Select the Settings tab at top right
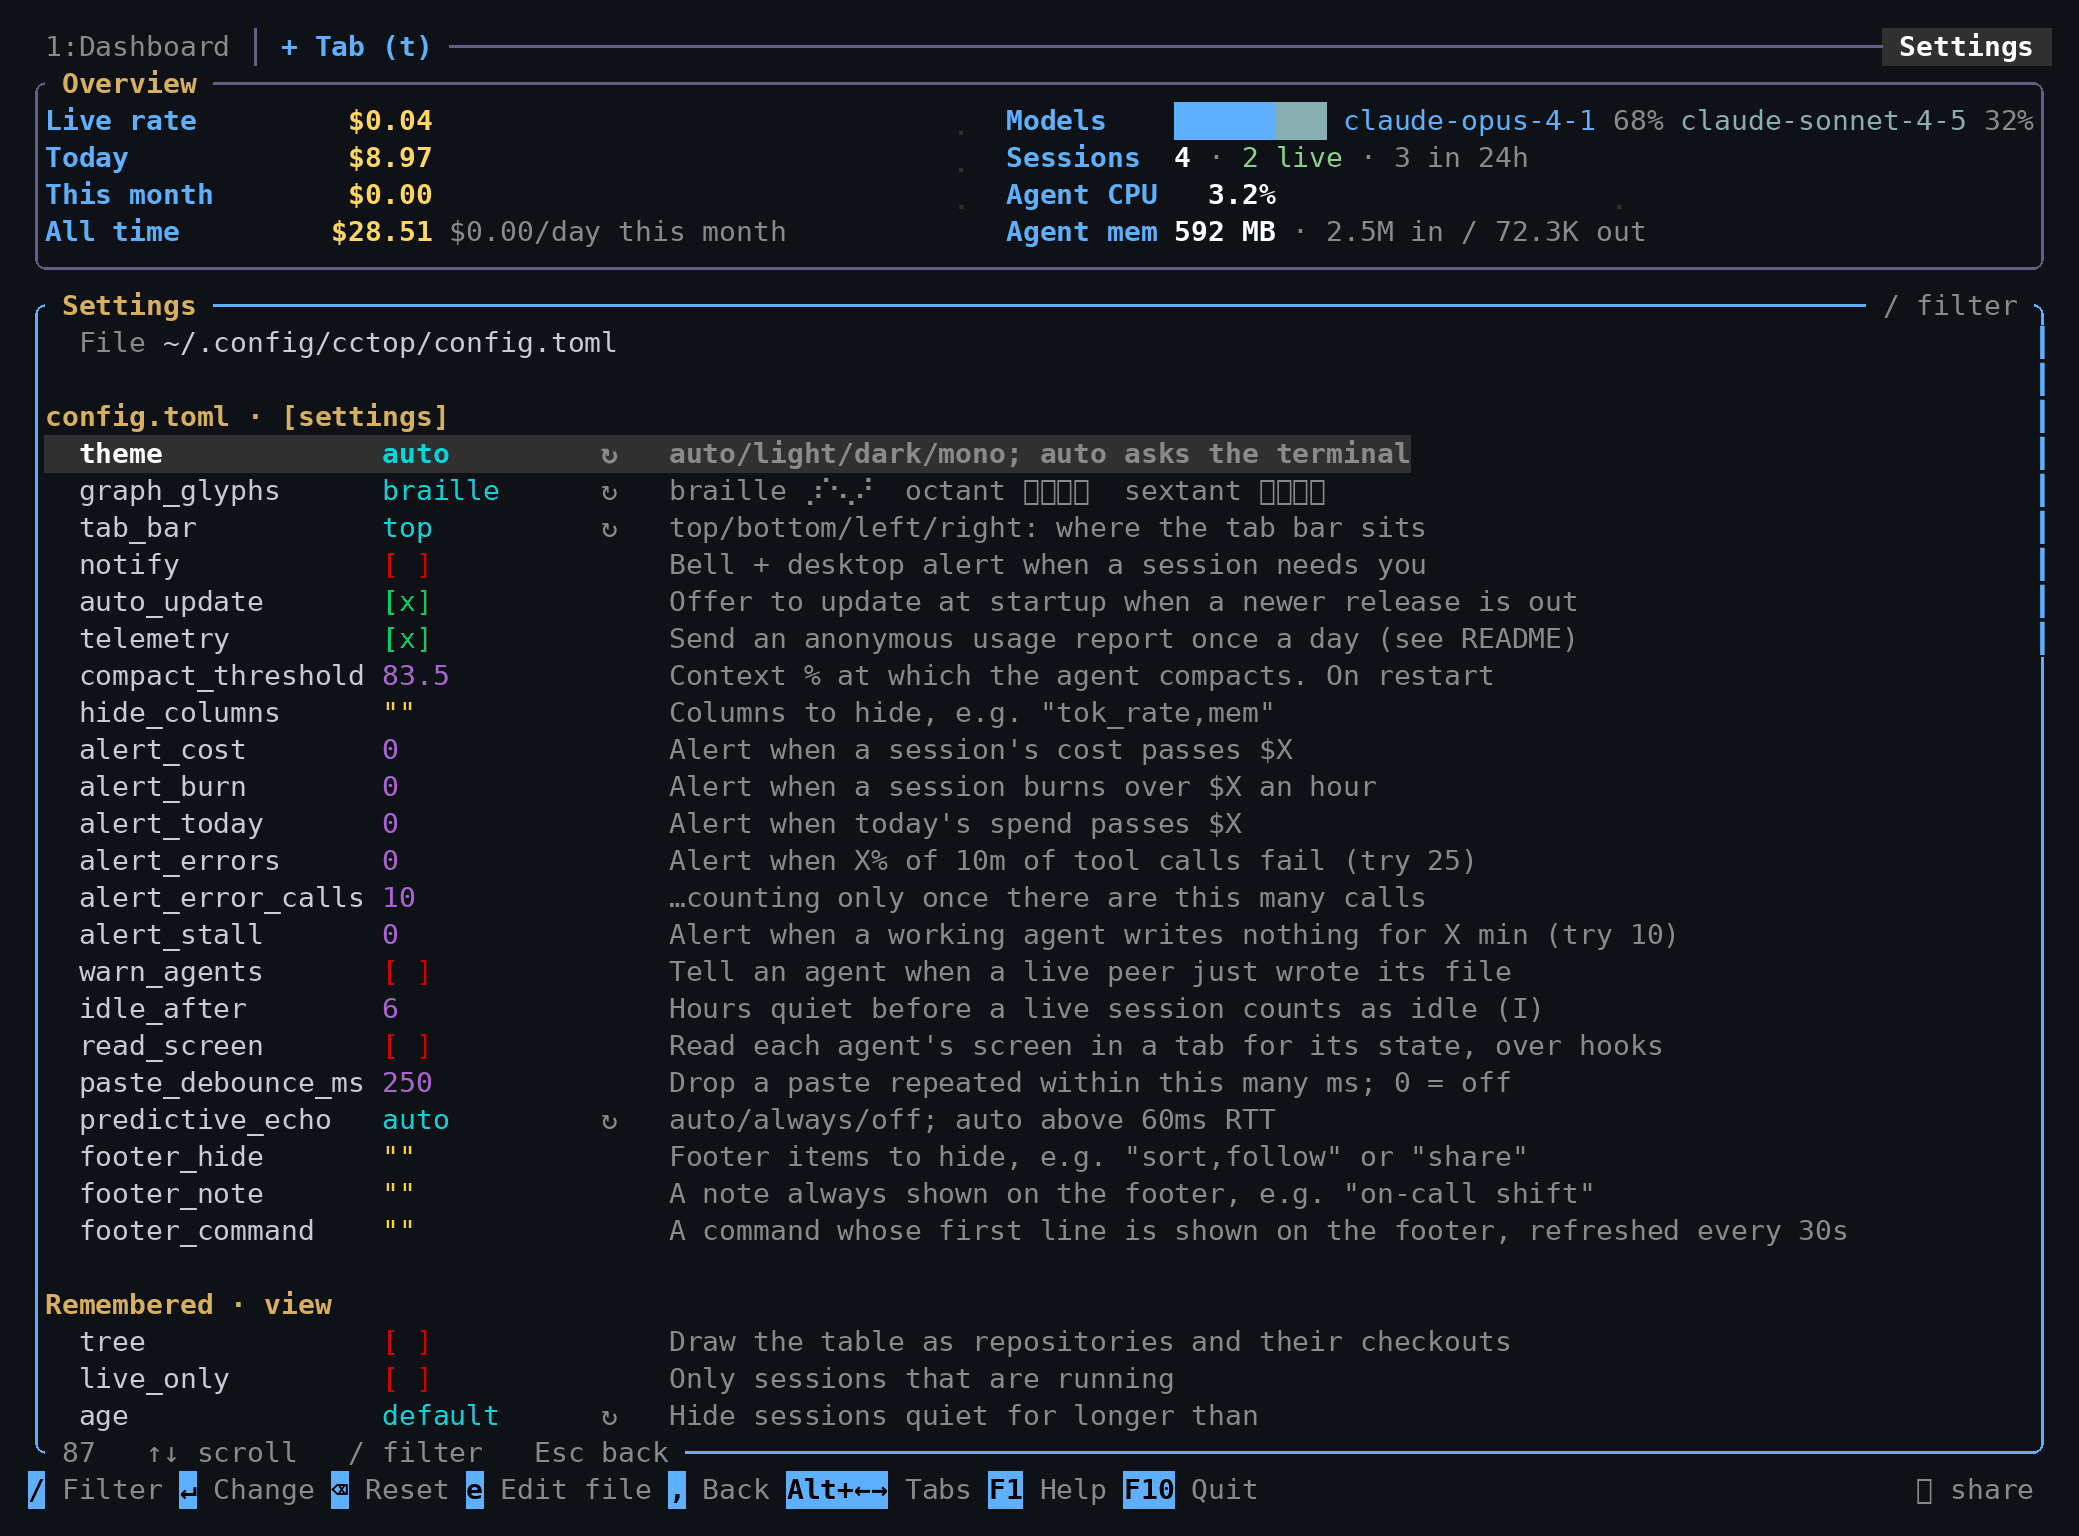The image size is (2079, 1536). click(x=1966, y=47)
